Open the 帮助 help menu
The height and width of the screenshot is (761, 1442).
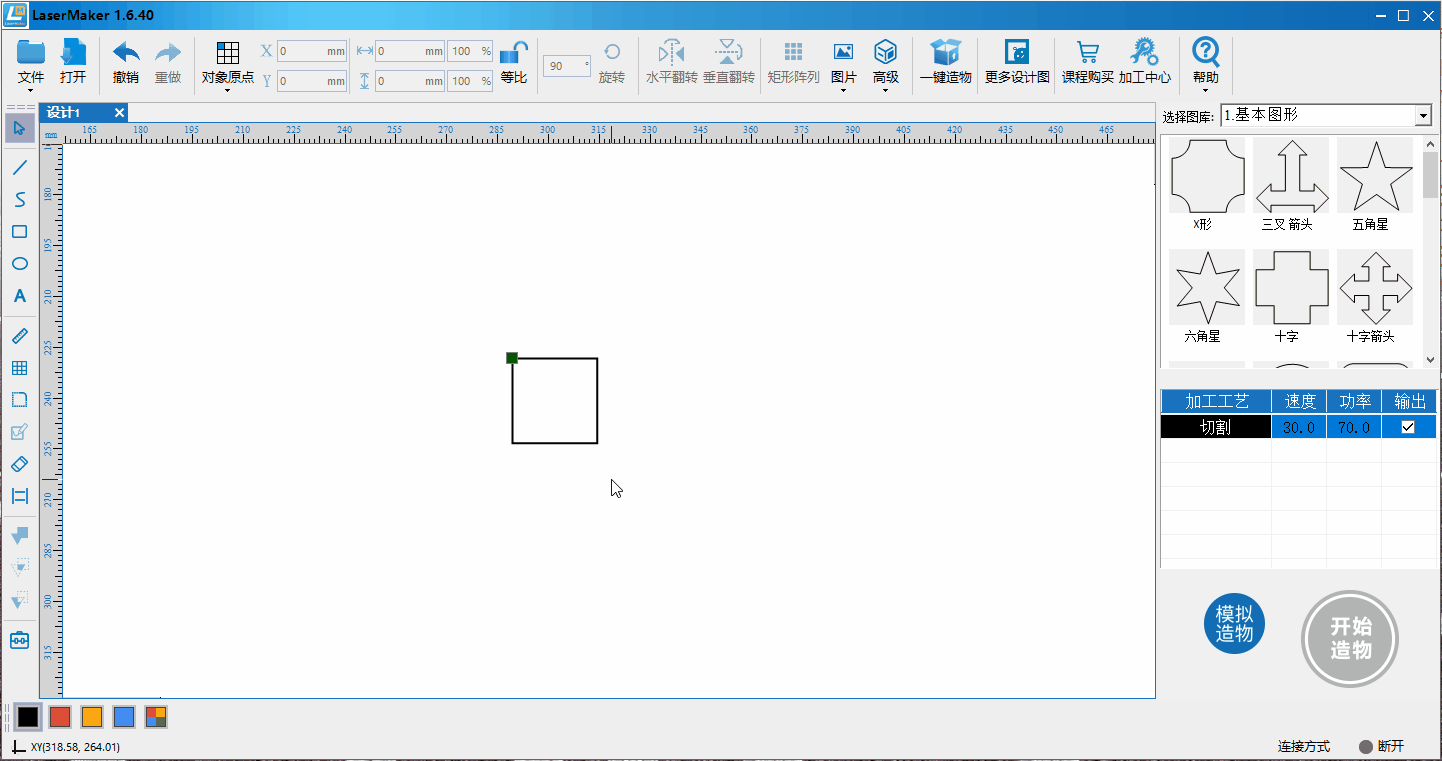tap(1206, 52)
